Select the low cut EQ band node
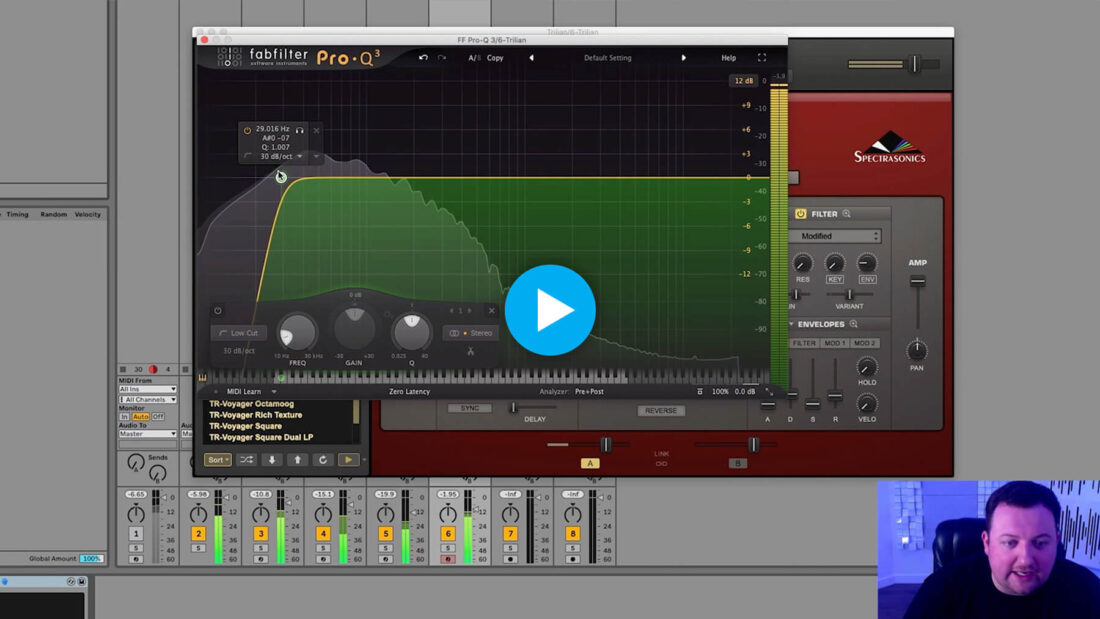1100x619 pixels. click(x=281, y=177)
